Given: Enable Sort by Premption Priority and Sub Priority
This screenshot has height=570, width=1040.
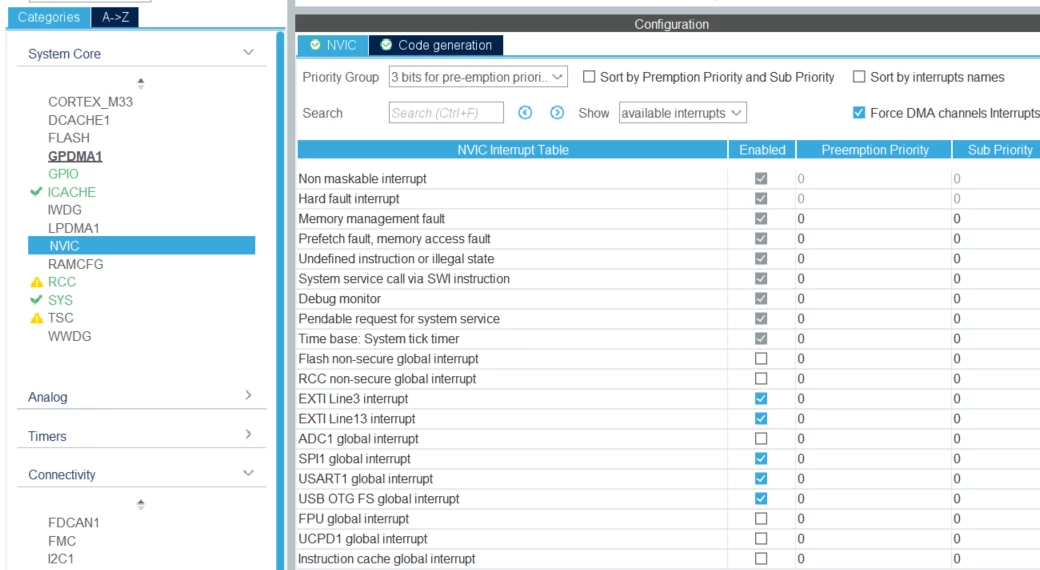Looking at the screenshot, I should pos(588,77).
